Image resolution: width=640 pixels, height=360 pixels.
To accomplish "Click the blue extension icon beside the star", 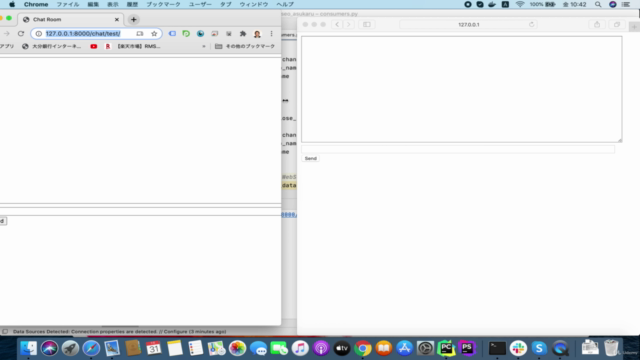I will (x=172, y=33).
